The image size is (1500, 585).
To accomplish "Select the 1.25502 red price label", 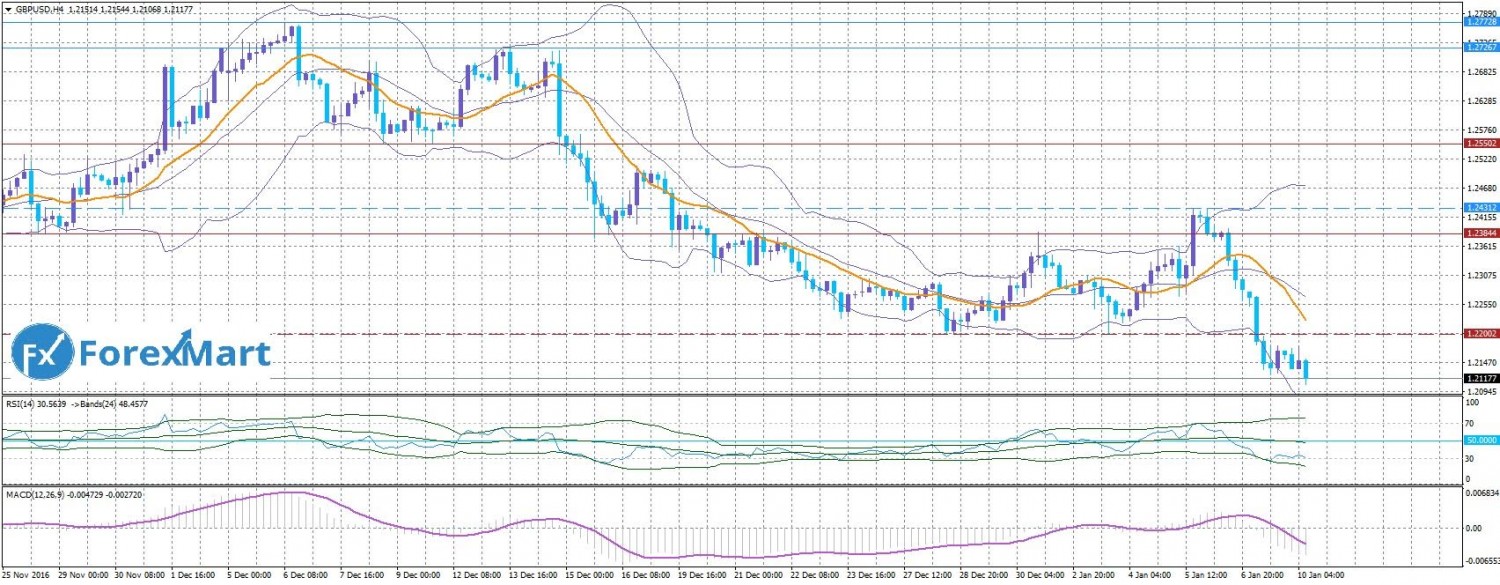I will [x=1480, y=144].
